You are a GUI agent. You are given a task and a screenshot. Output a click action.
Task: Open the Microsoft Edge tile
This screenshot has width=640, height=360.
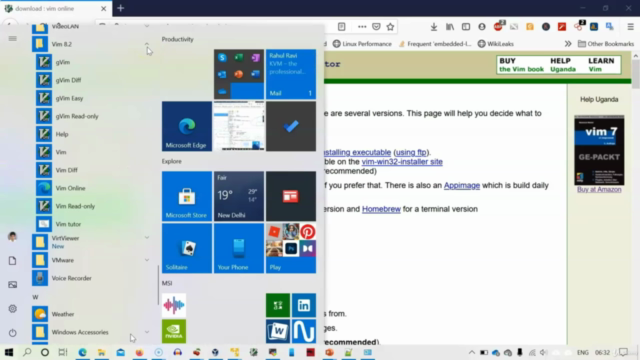pos(187,126)
